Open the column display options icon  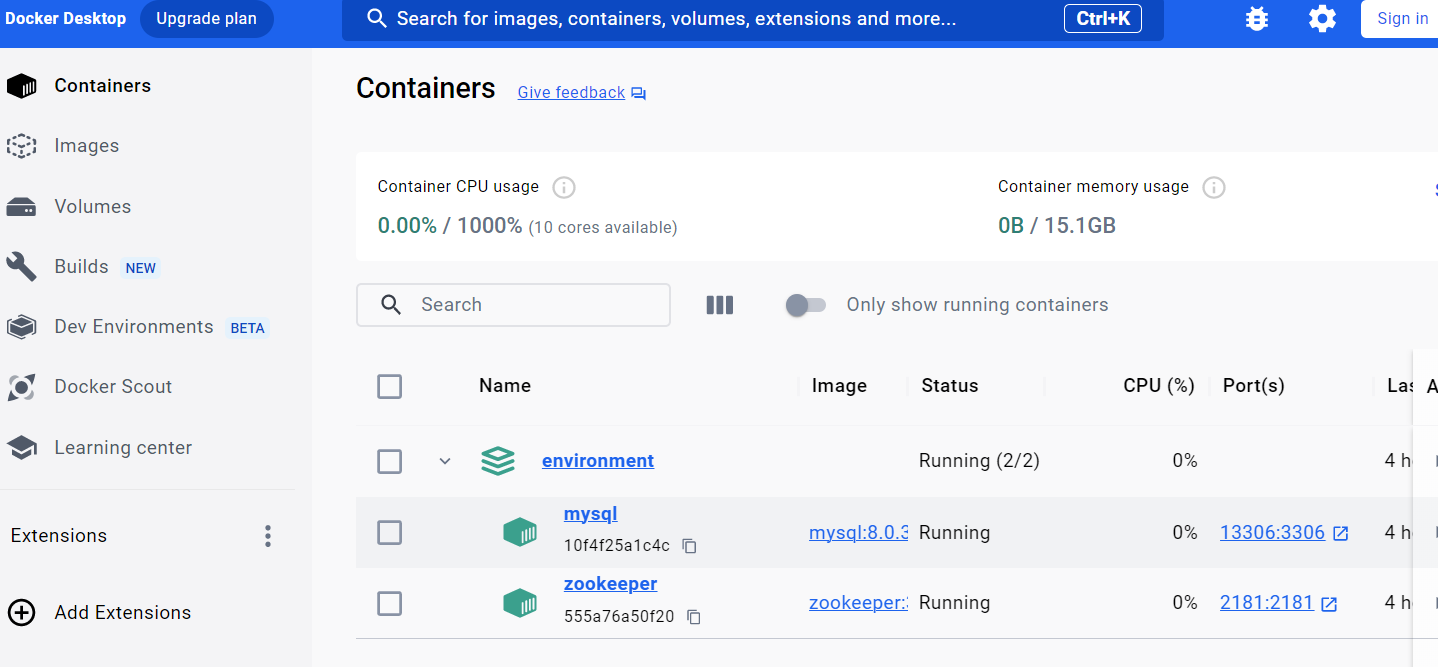pos(720,305)
